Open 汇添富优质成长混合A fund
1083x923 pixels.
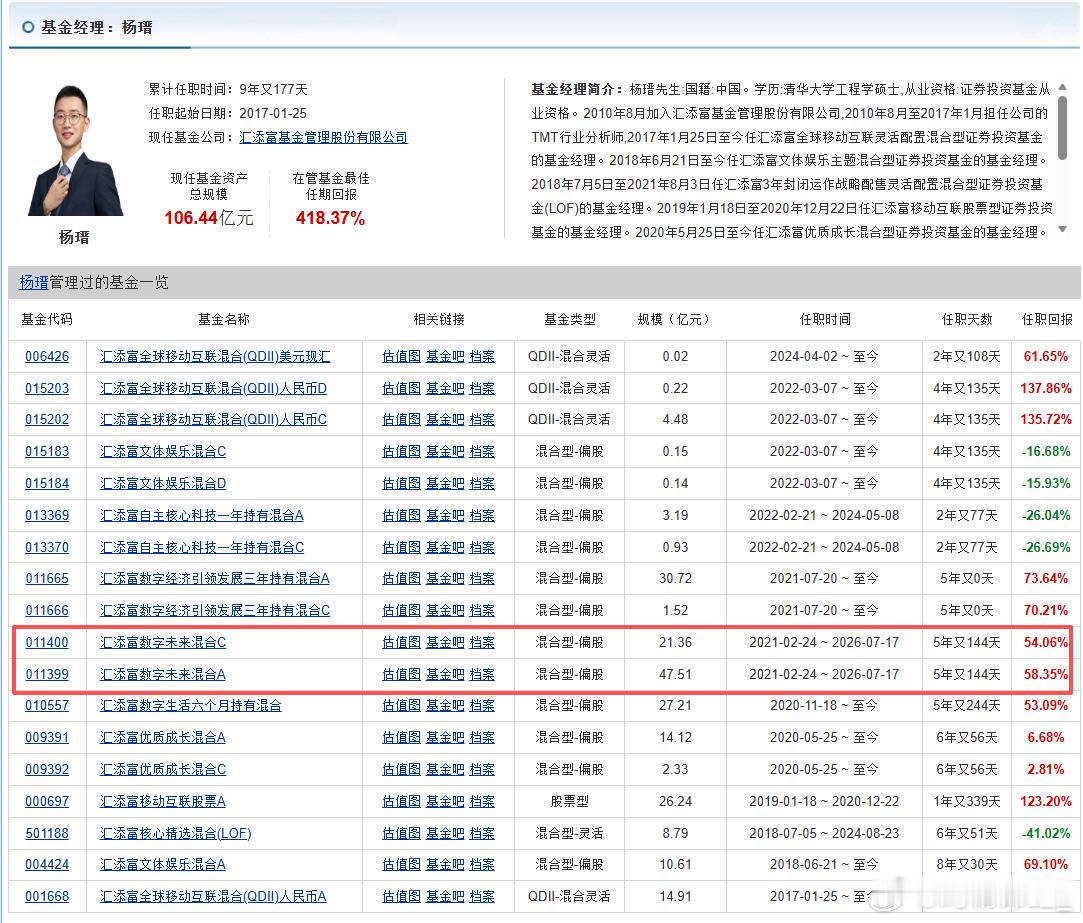163,737
